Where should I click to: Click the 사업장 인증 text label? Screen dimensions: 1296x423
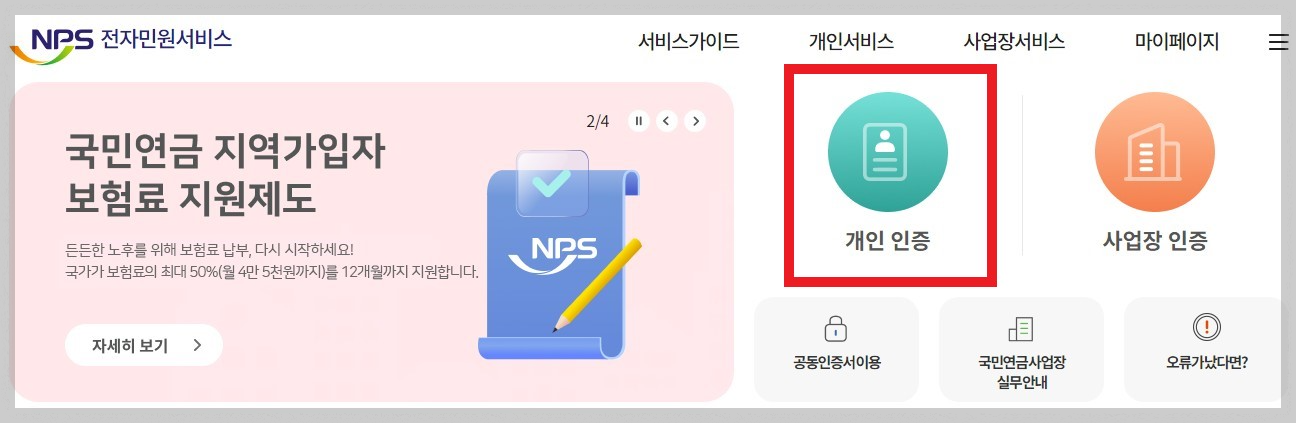point(1155,241)
